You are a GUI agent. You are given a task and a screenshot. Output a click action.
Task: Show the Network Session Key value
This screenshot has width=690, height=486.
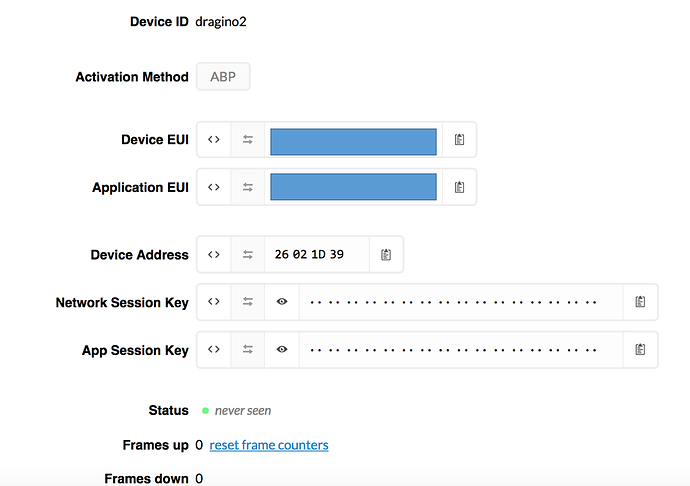point(282,302)
